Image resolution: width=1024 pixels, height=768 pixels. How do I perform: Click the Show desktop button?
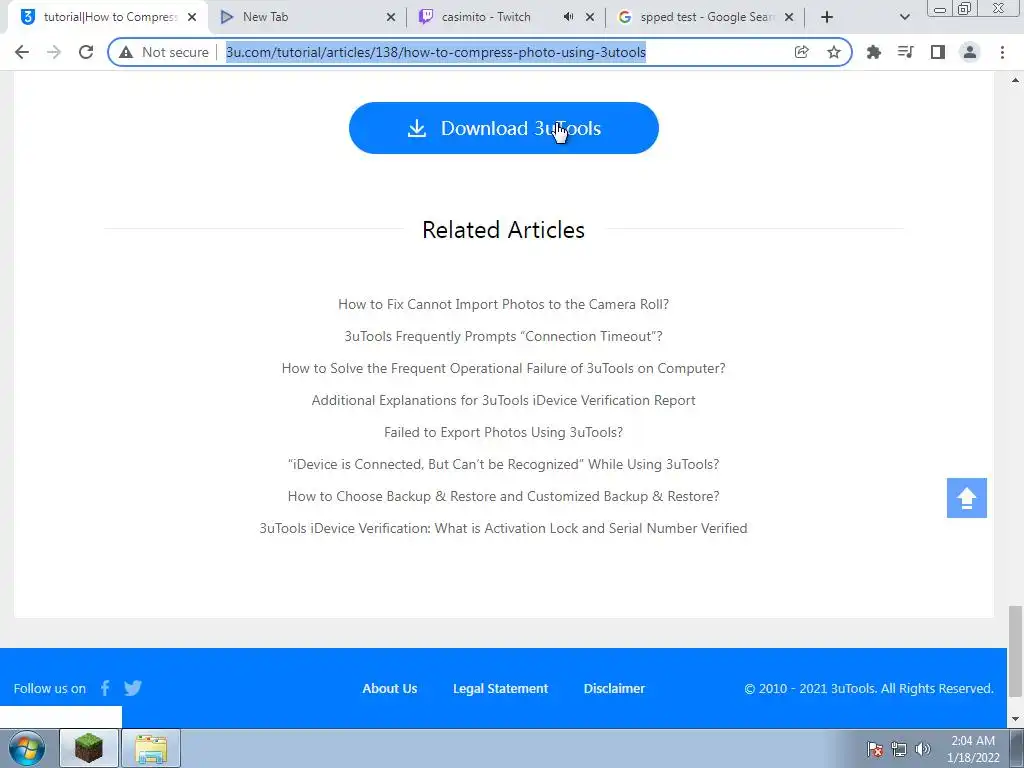tap(1017, 748)
